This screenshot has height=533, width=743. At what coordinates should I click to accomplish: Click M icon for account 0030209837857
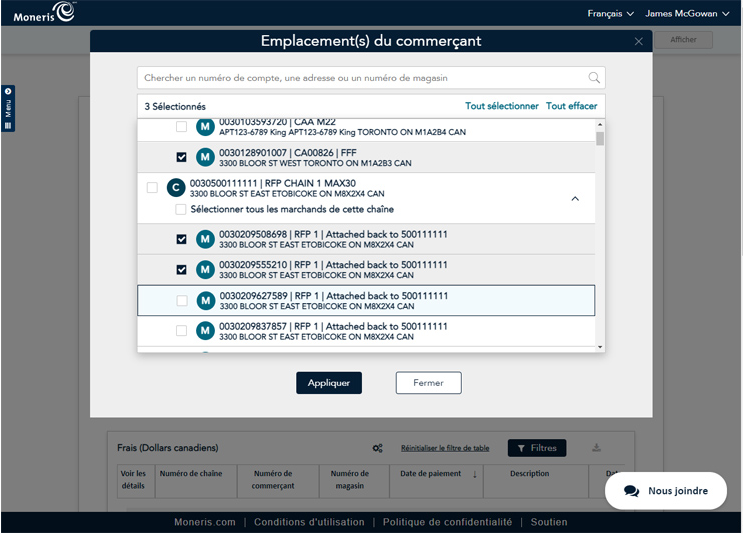[x=205, y=331]
